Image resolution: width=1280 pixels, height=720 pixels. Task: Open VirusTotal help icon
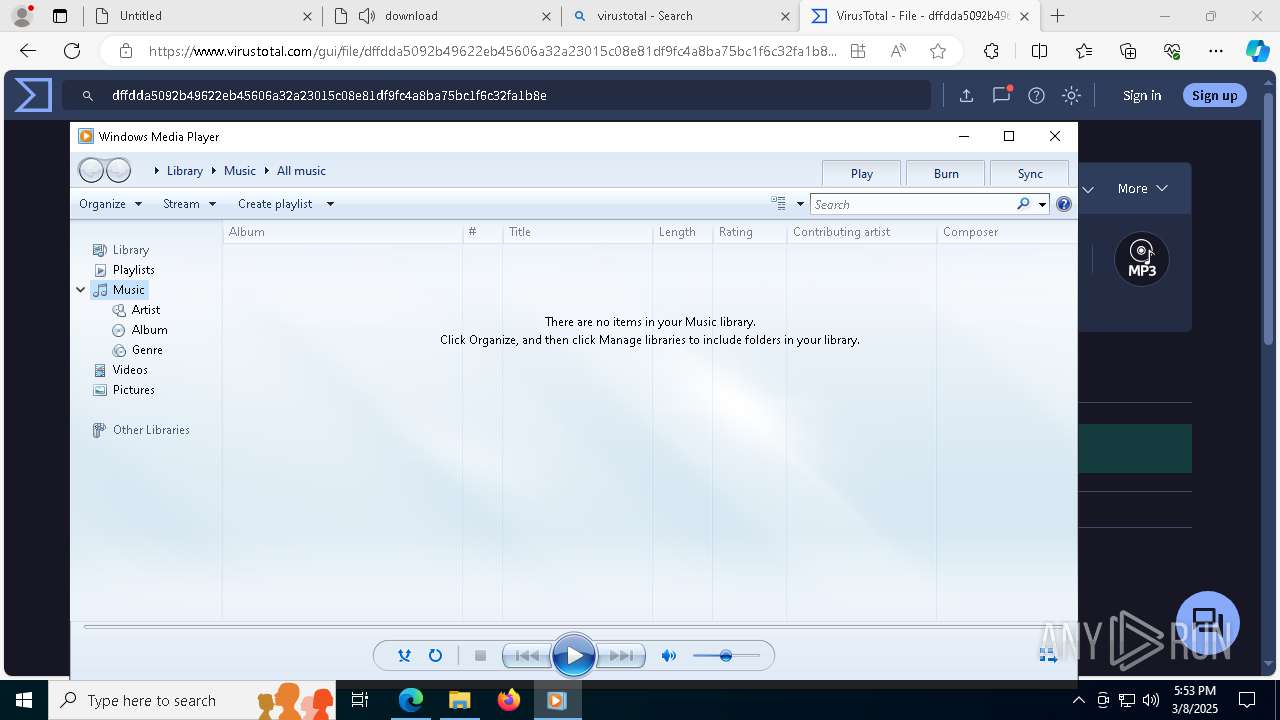click(1036, 95)
